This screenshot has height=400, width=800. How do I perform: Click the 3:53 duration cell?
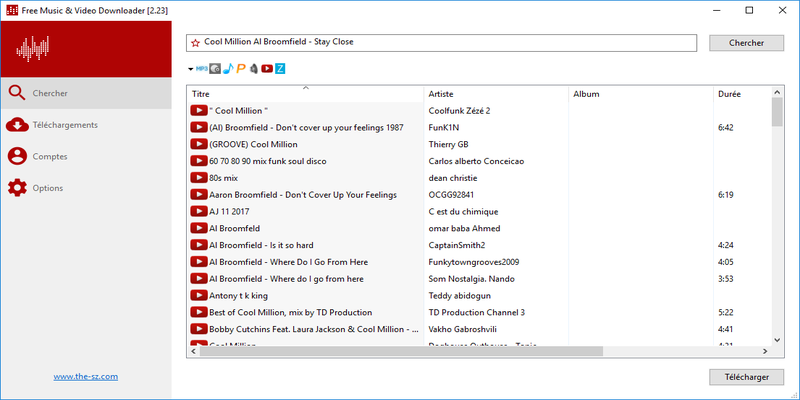726,279
